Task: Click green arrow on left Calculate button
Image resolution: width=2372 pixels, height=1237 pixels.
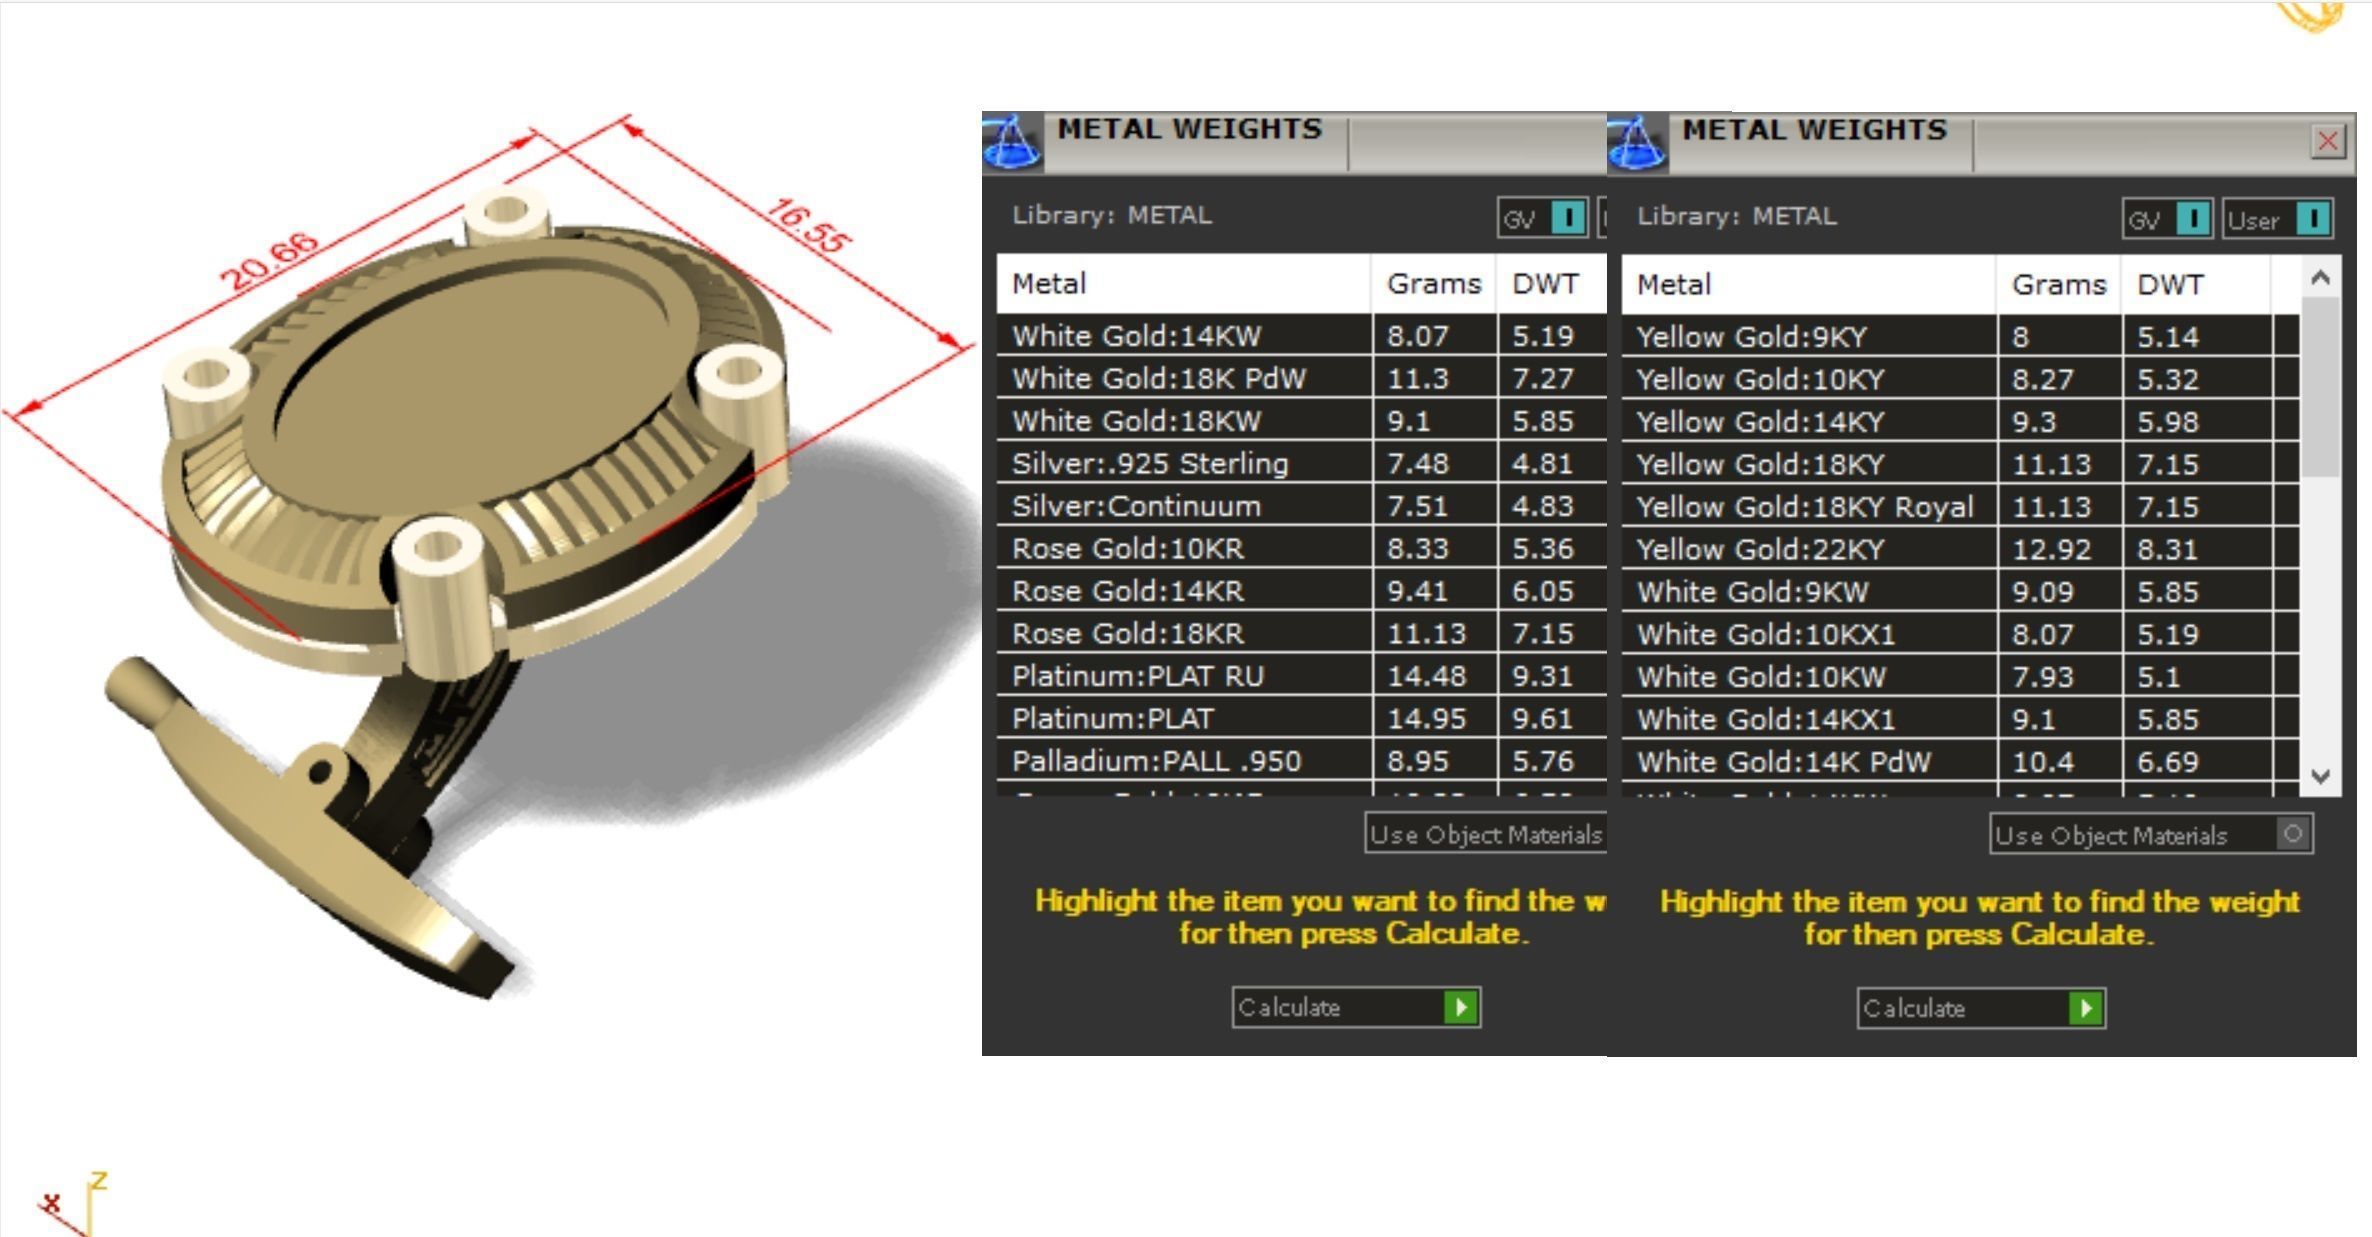Action: 1460,1007
